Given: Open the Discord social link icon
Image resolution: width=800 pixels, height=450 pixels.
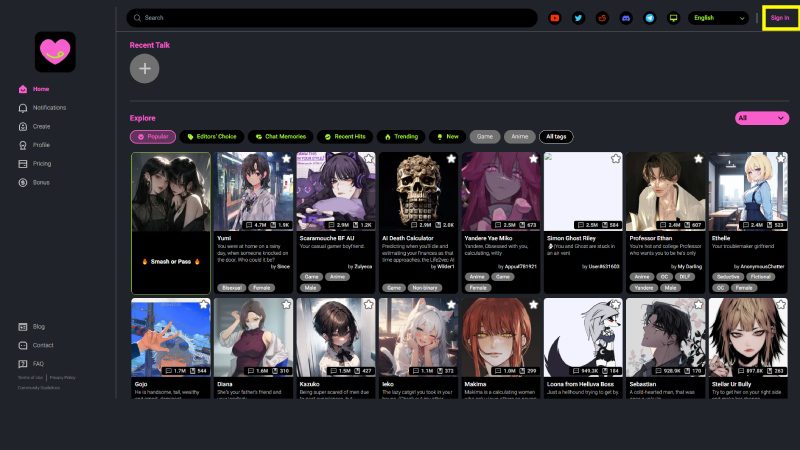Looking at the screenshot, I should pyautogui.click(x=626, y=18).
